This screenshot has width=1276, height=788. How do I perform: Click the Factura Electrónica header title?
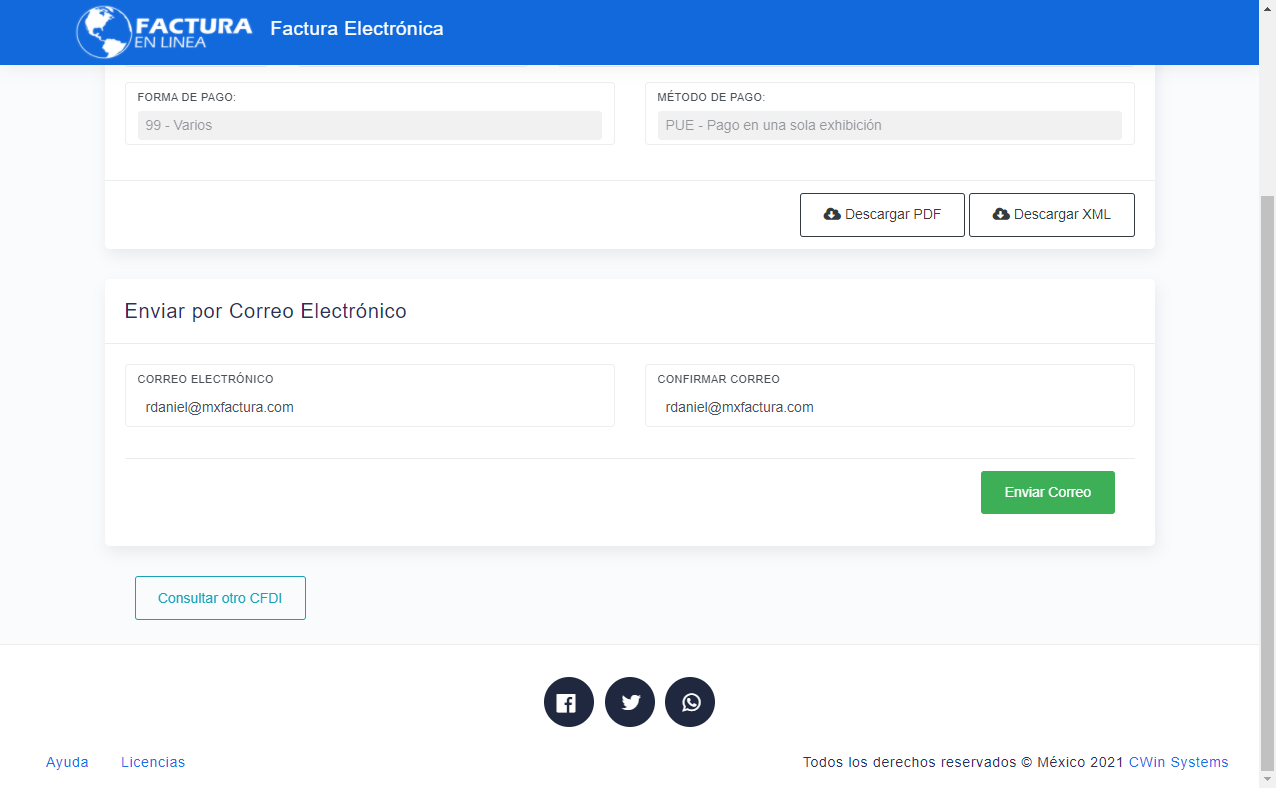[356, 29]
